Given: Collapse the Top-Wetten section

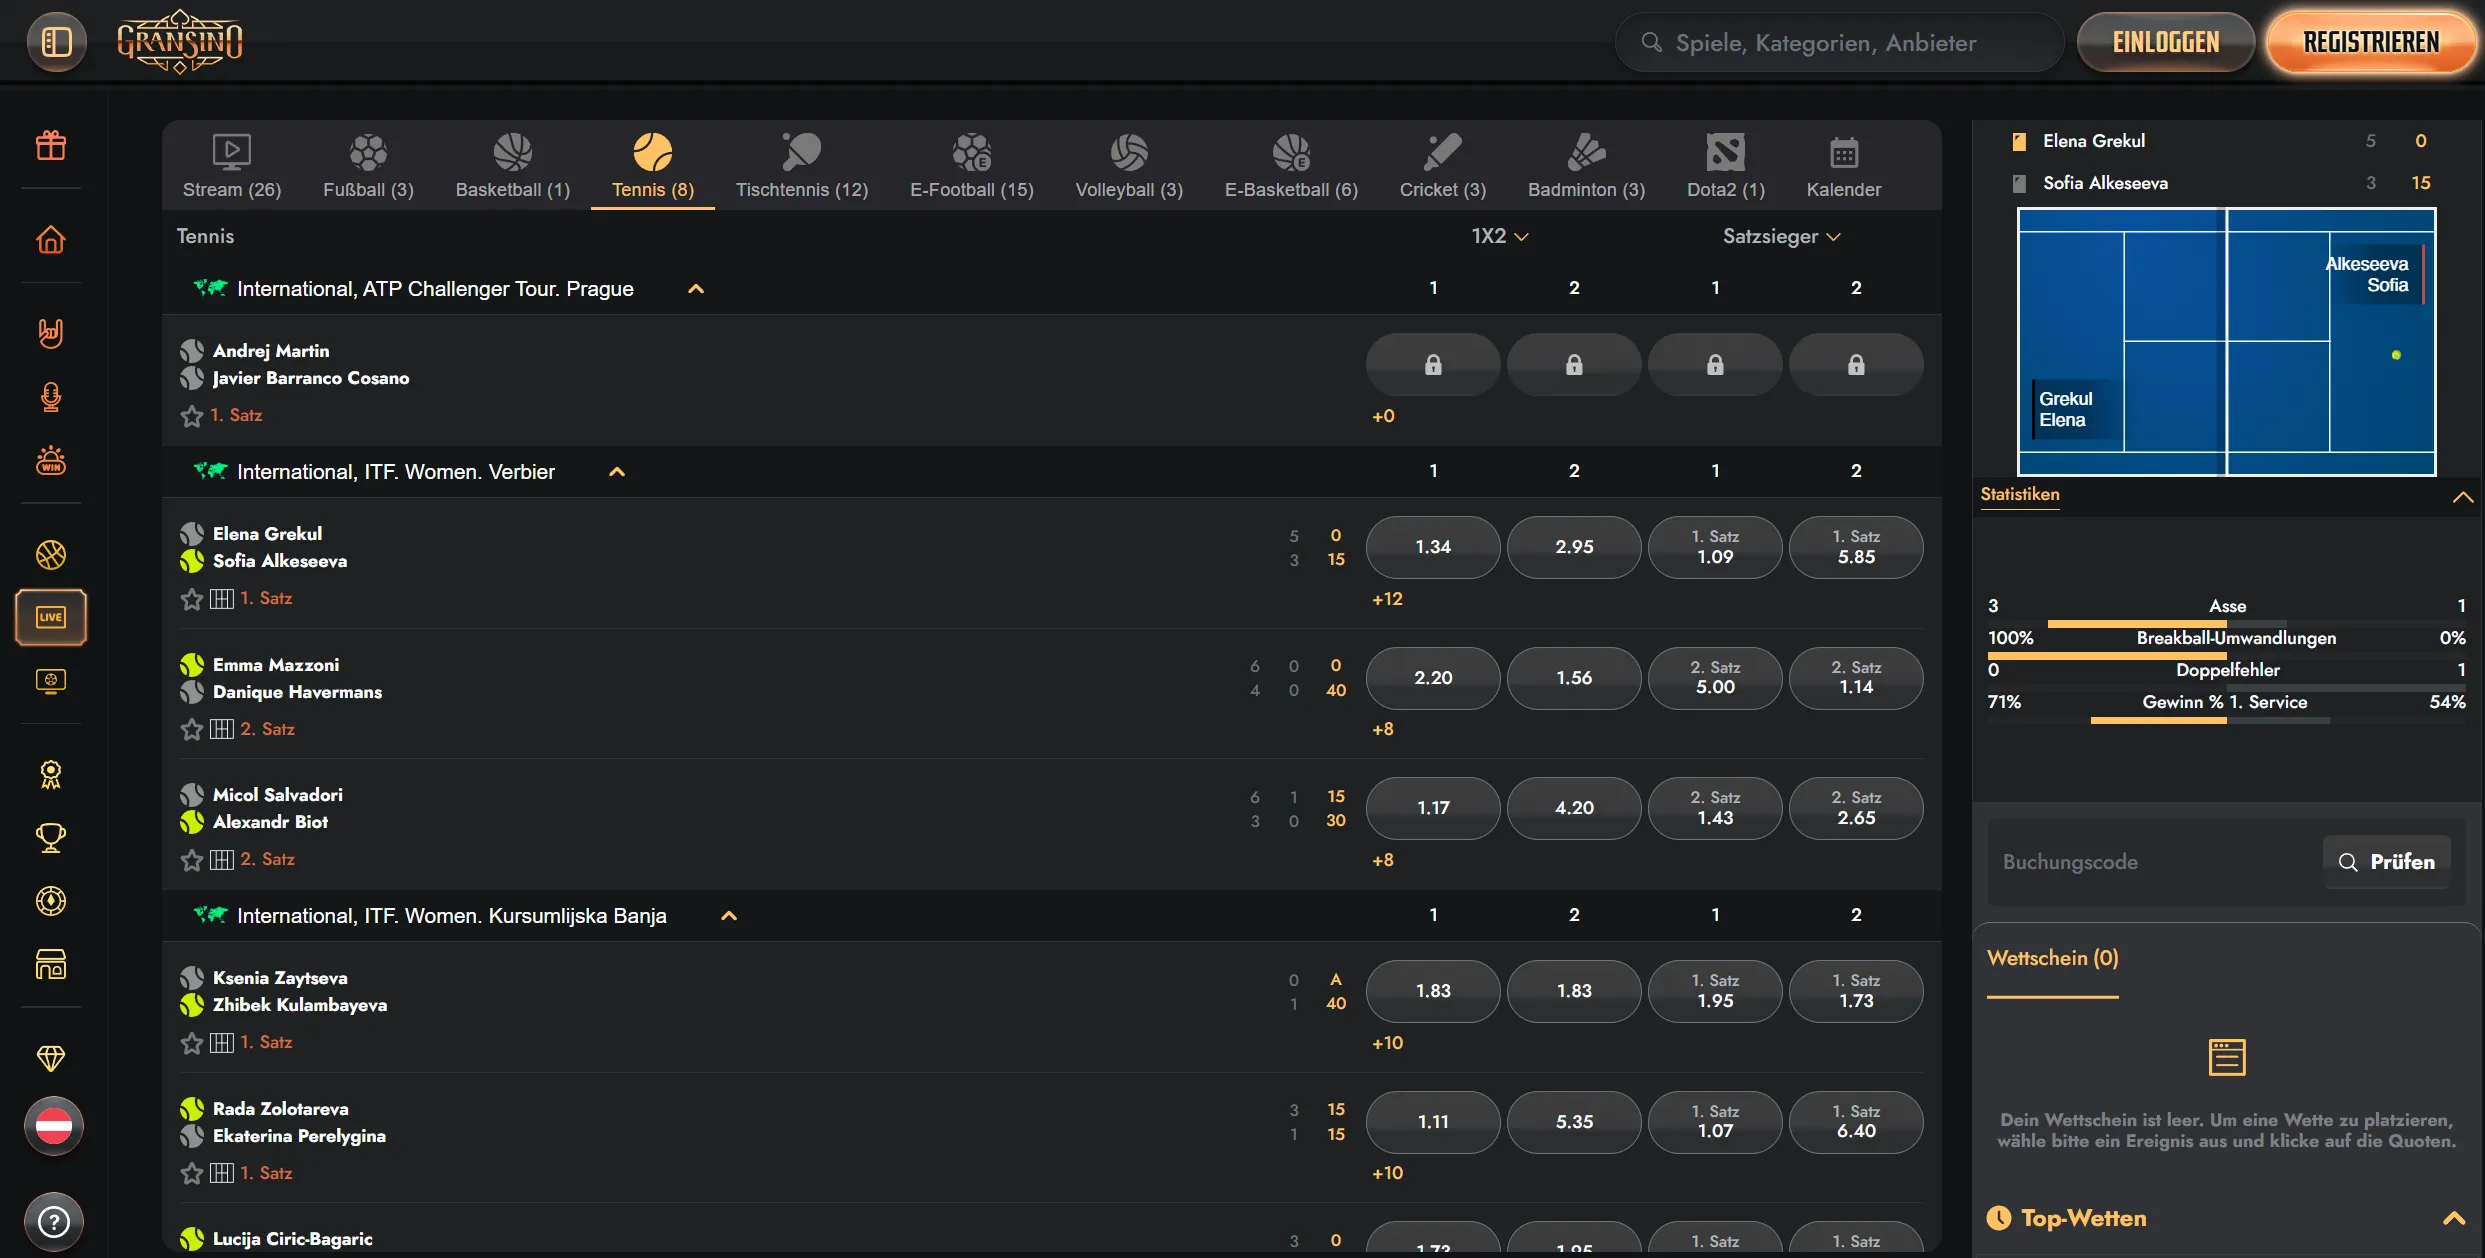Looking at the screenshot, I should [2454, 1218].
